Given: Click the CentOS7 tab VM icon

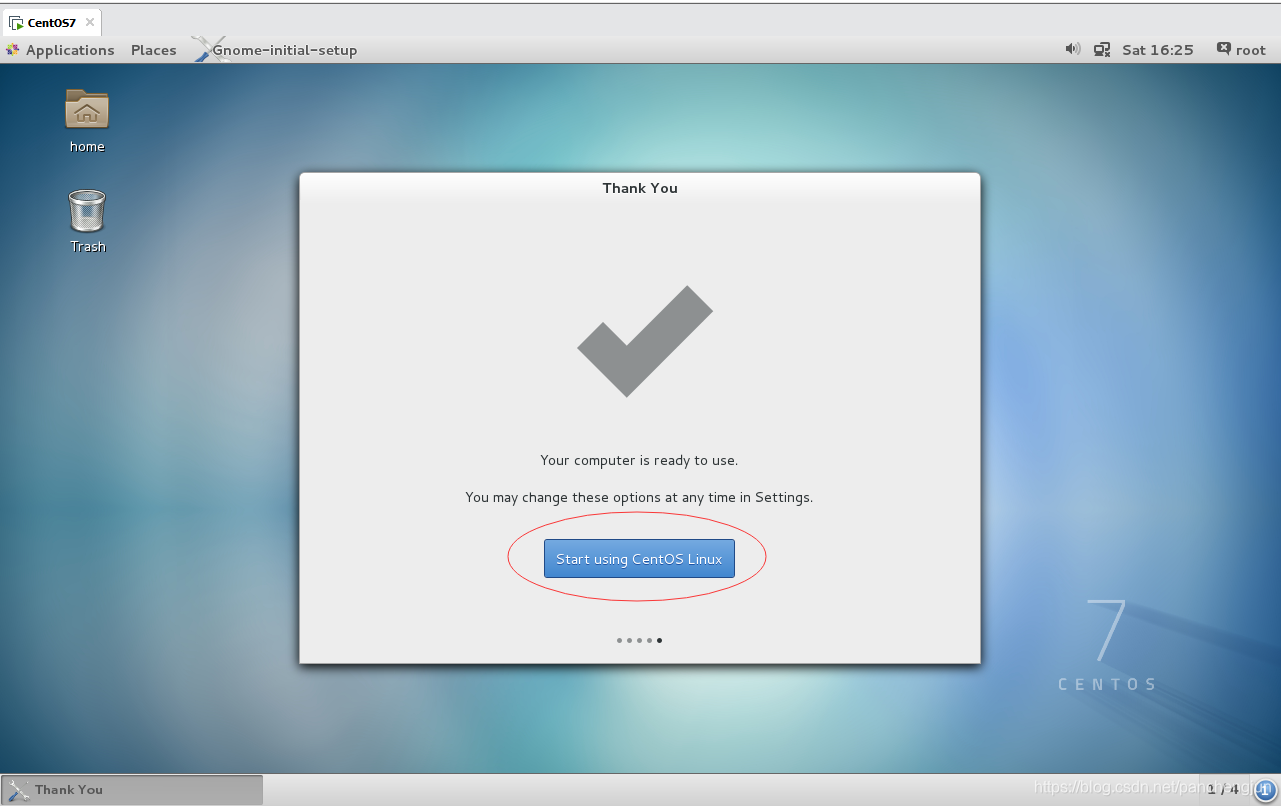Looking at the screenshot, I should (x=16, y=23).
